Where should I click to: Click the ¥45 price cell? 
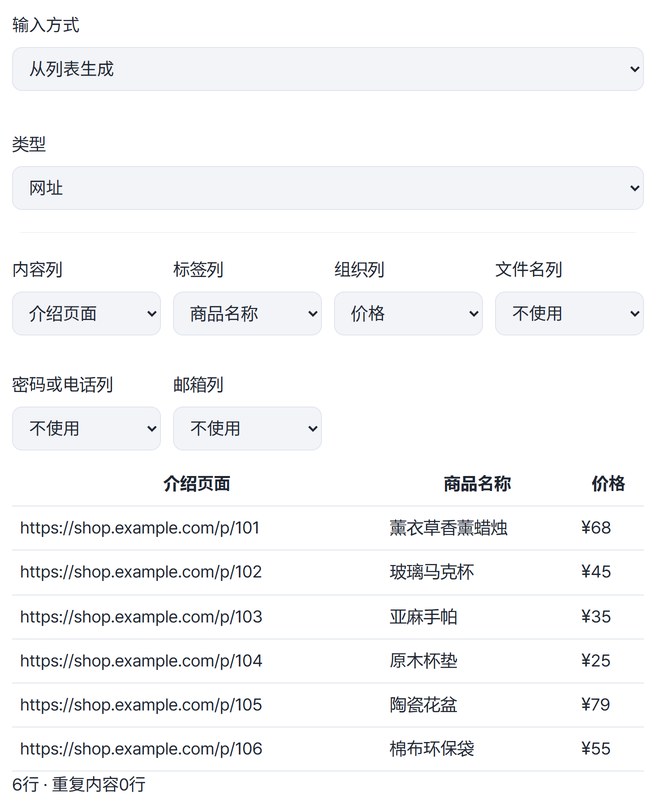point(596,572)
